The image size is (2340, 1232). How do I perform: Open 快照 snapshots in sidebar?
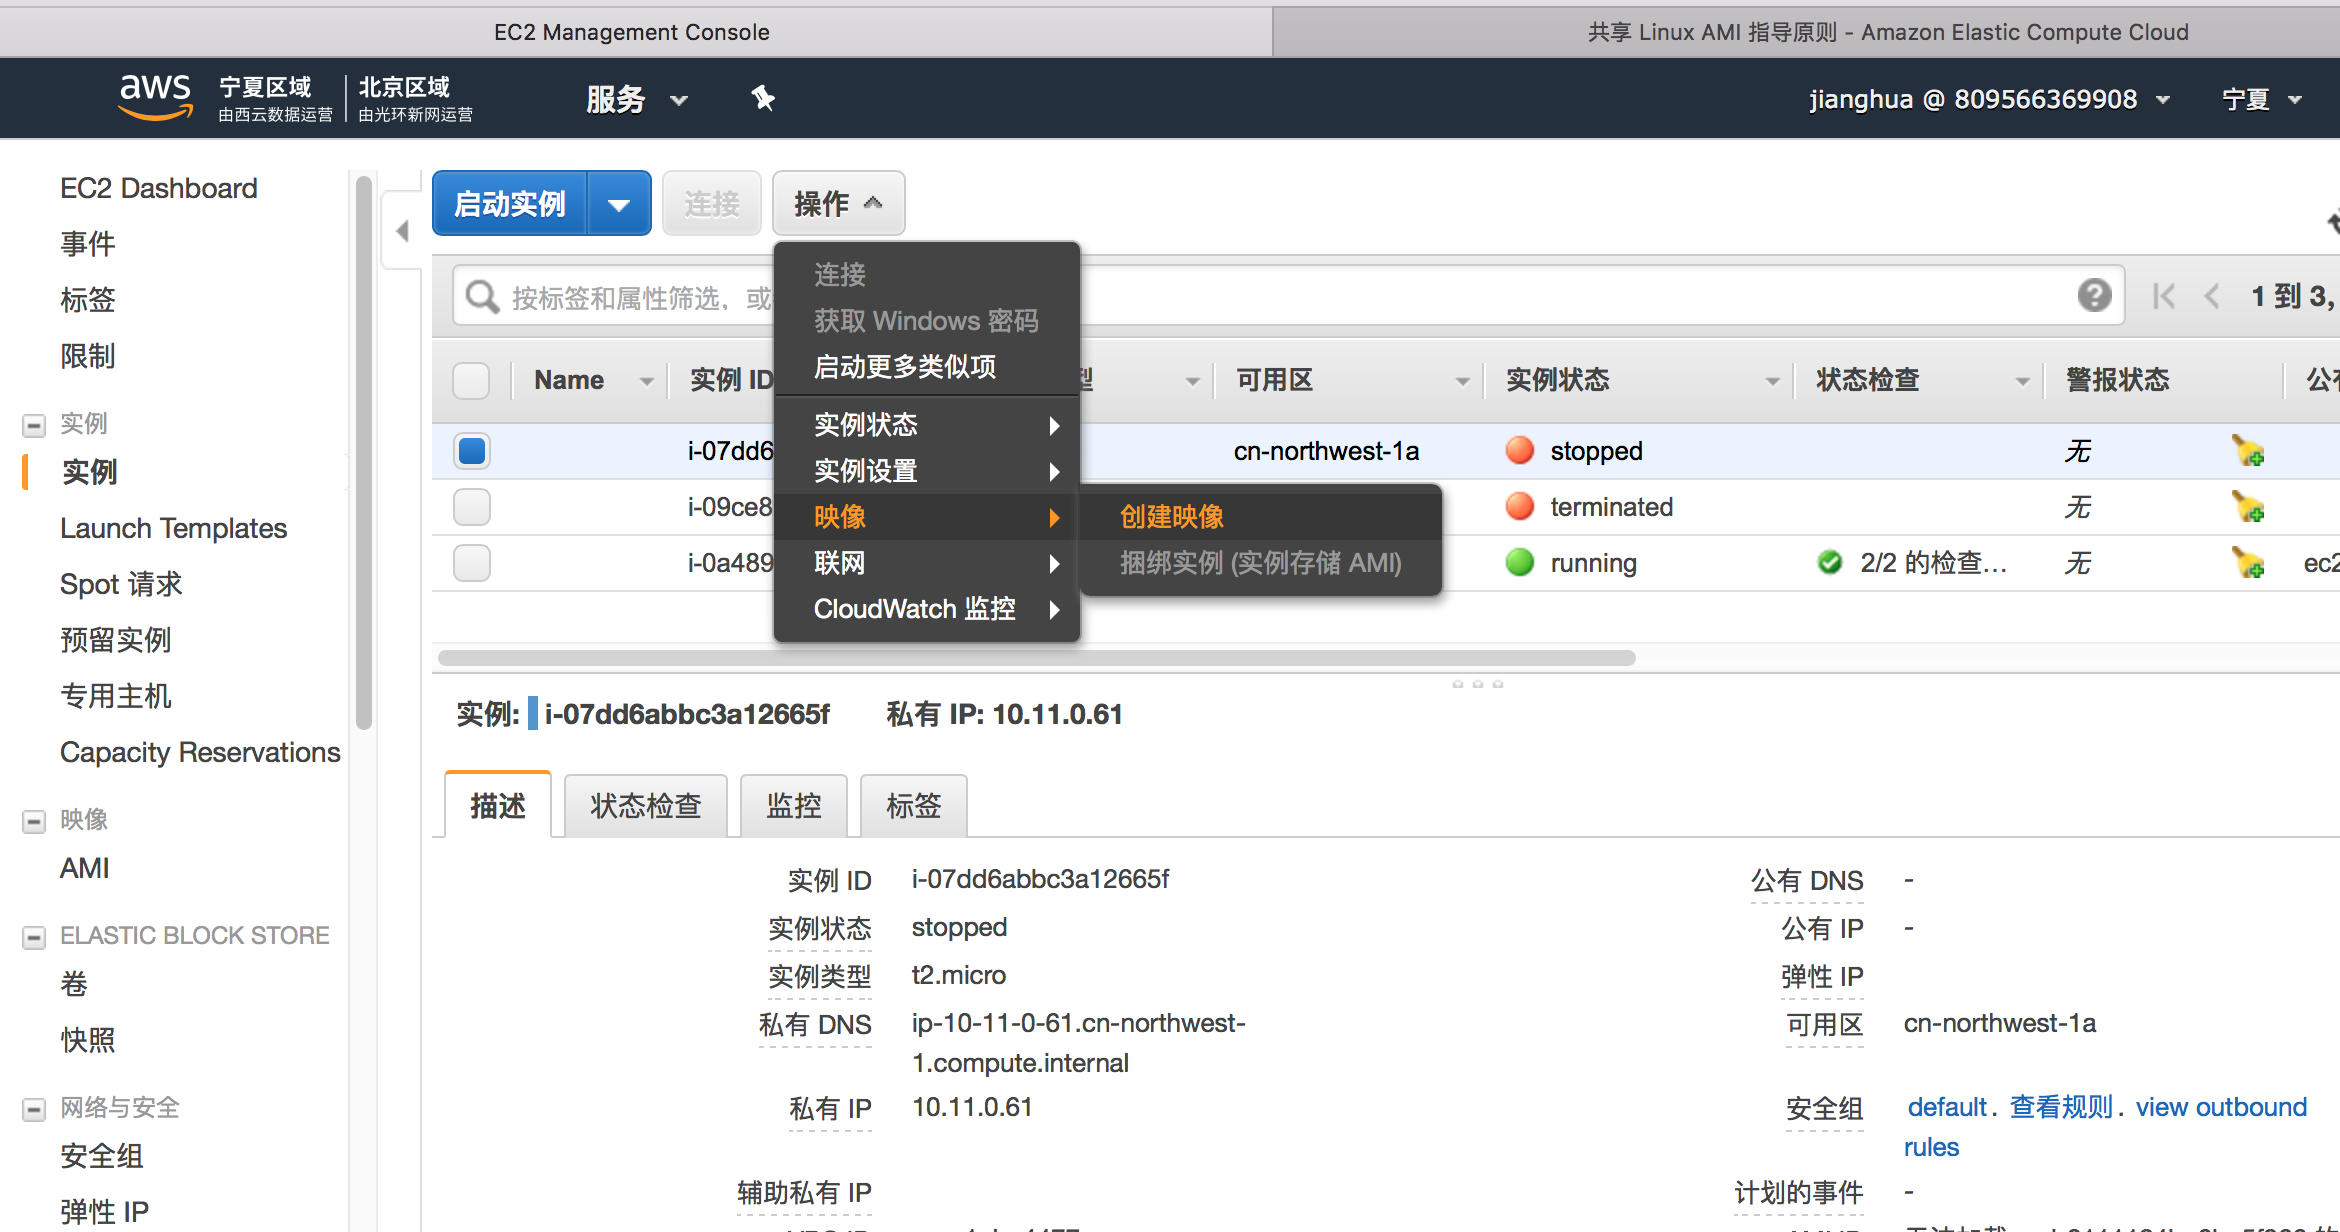(x=88, y=1040)
